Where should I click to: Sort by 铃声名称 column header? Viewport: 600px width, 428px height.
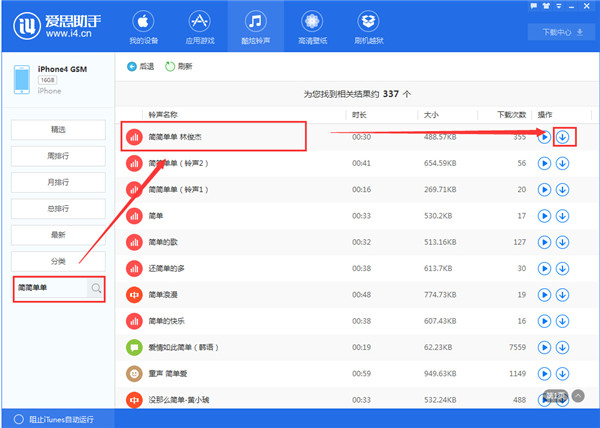163,114
